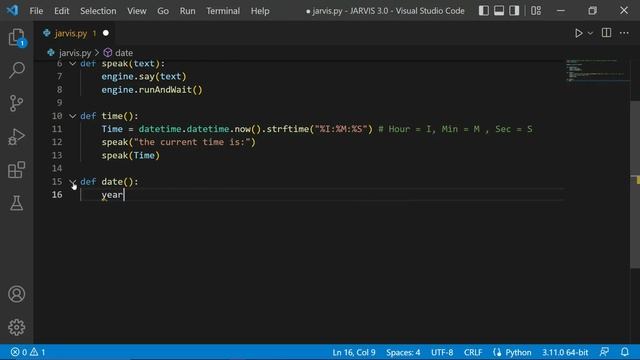Collapse the def date function fold

pyautogui.click(x=72, y=182)
